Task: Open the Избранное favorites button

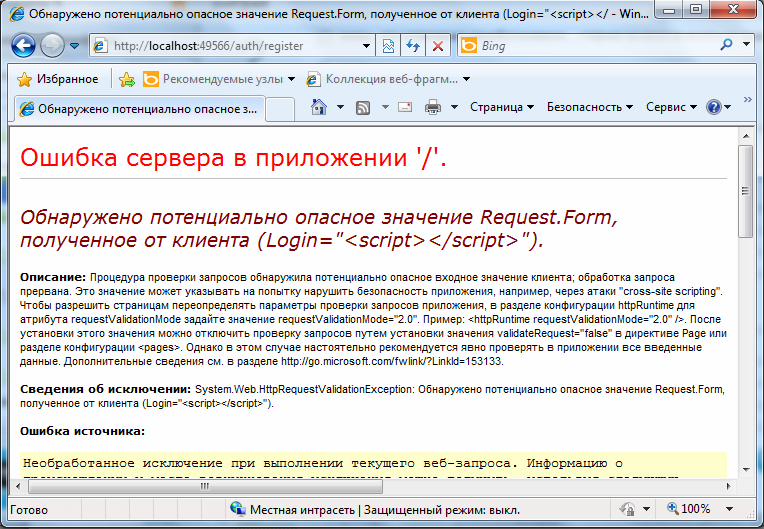Action: (x=58, y=79)
